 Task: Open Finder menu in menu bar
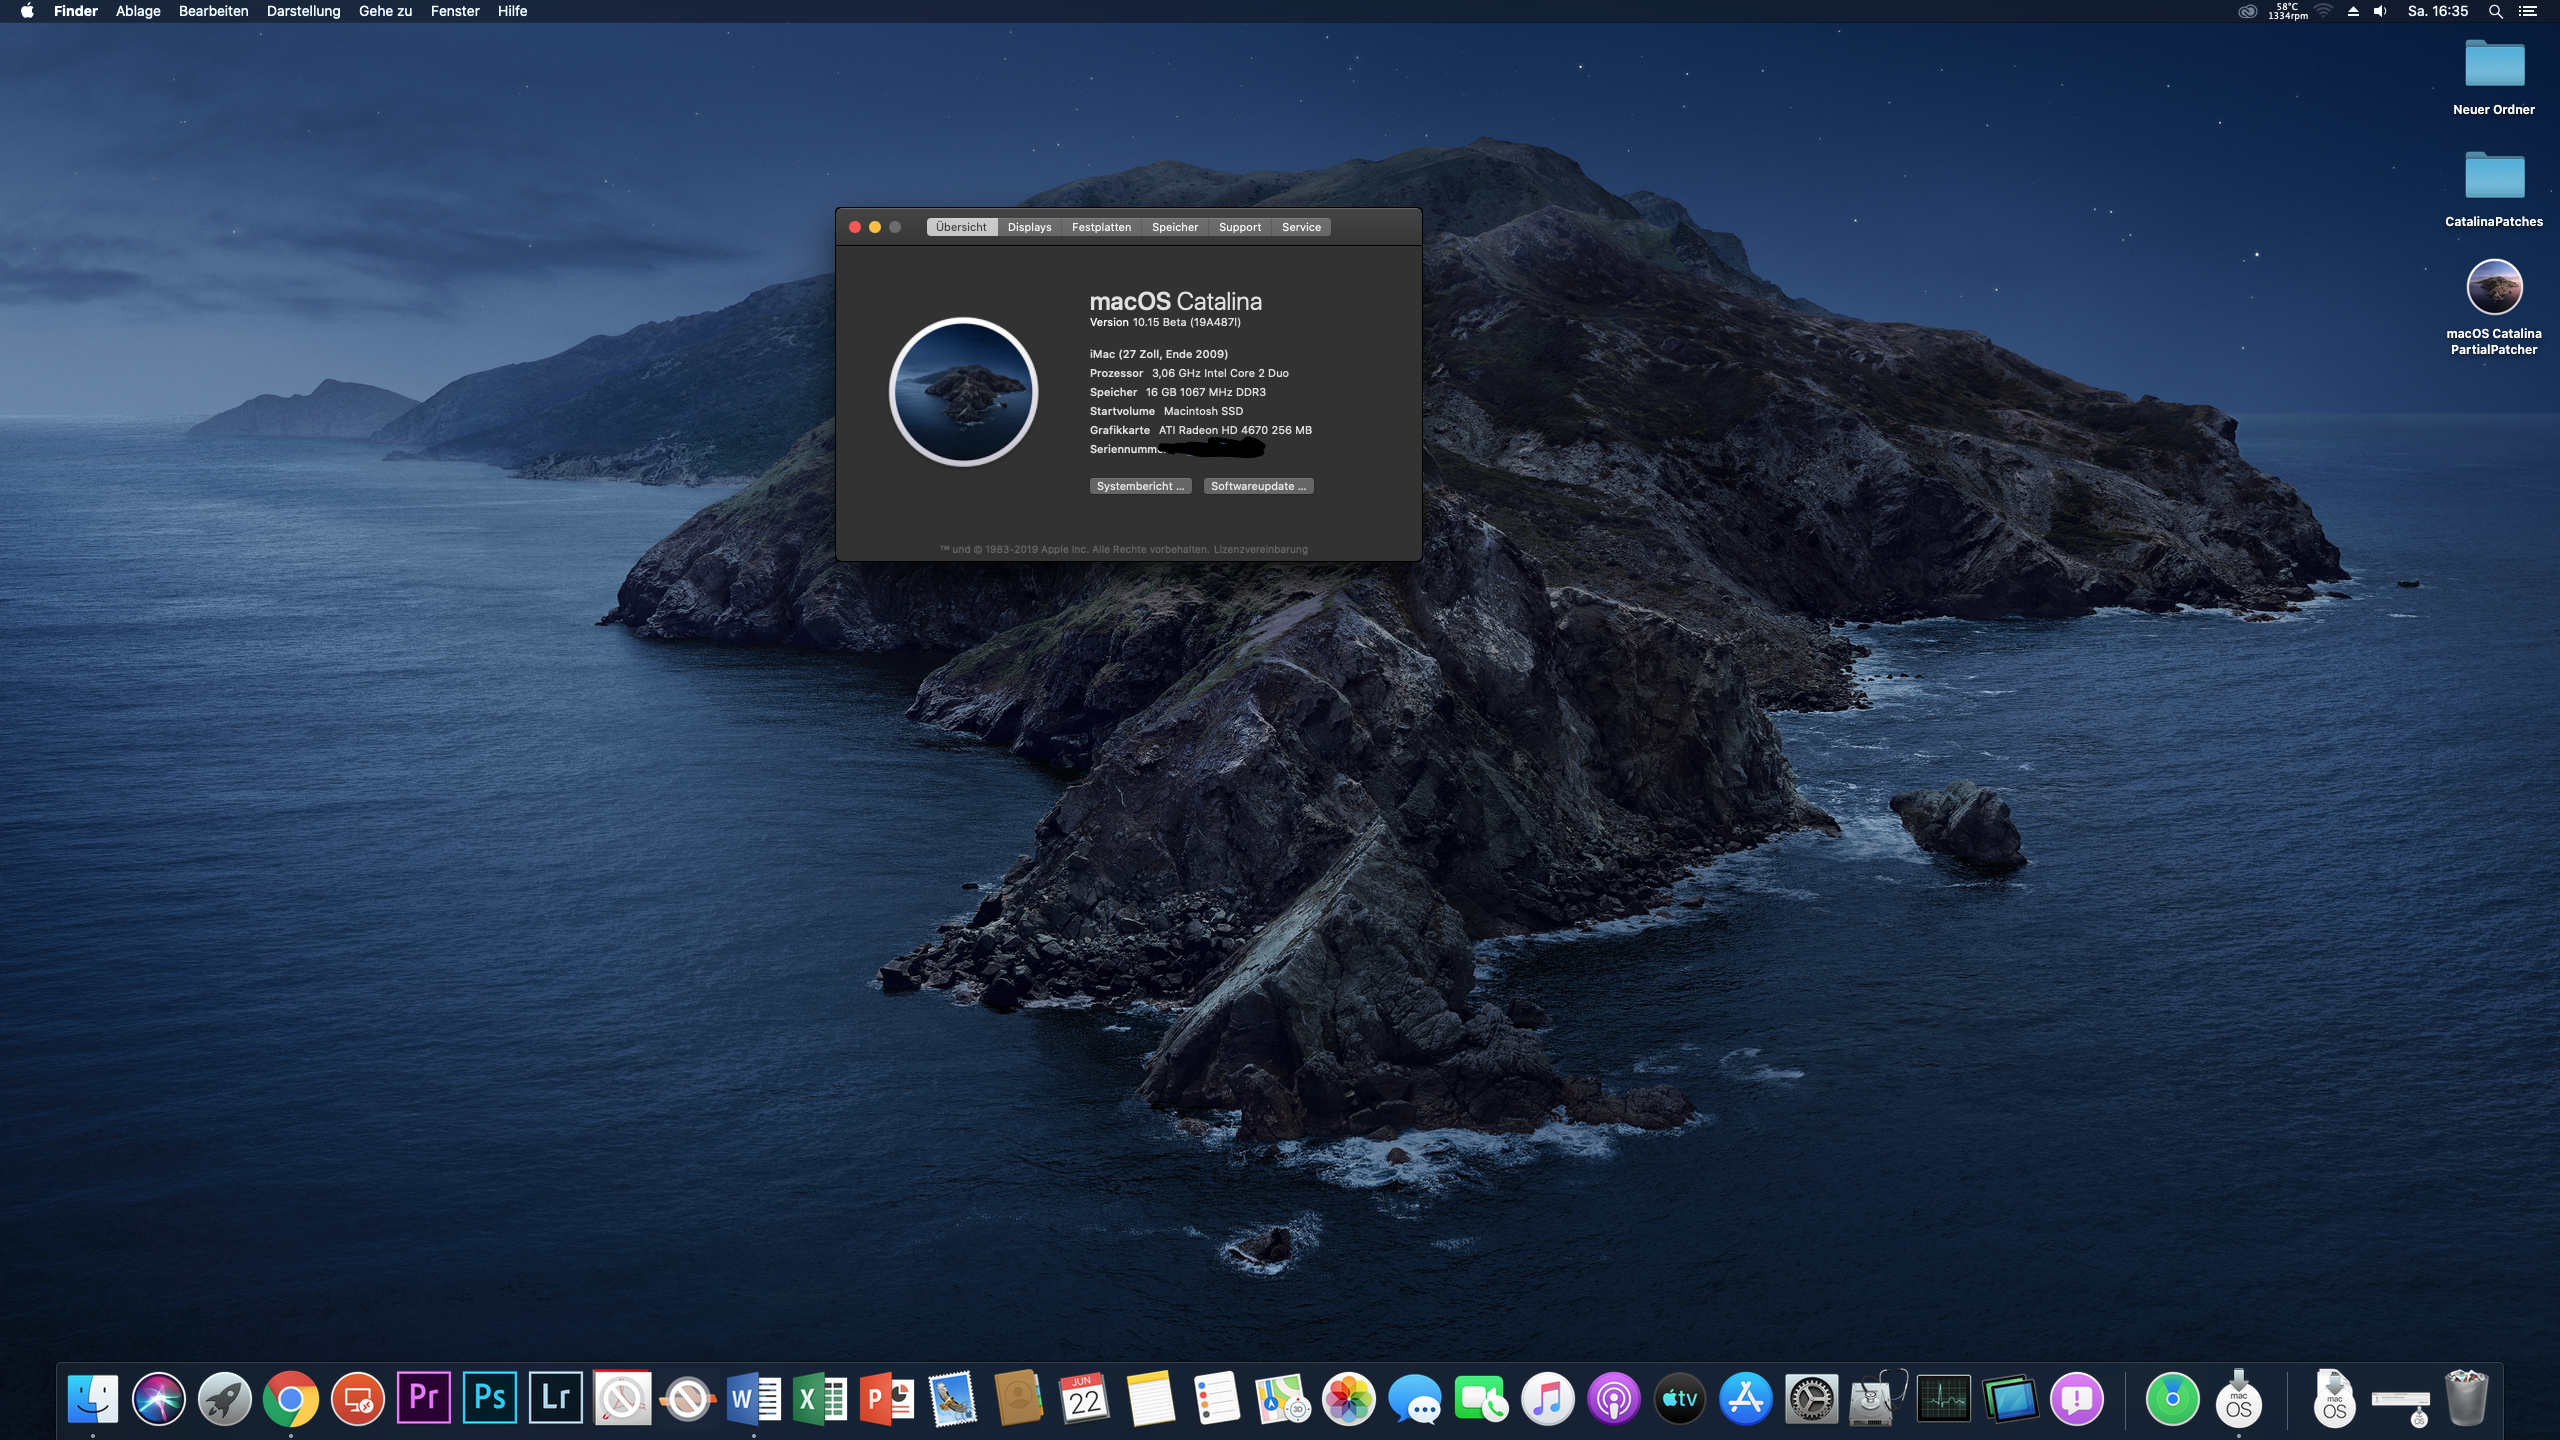click(77, 11)
